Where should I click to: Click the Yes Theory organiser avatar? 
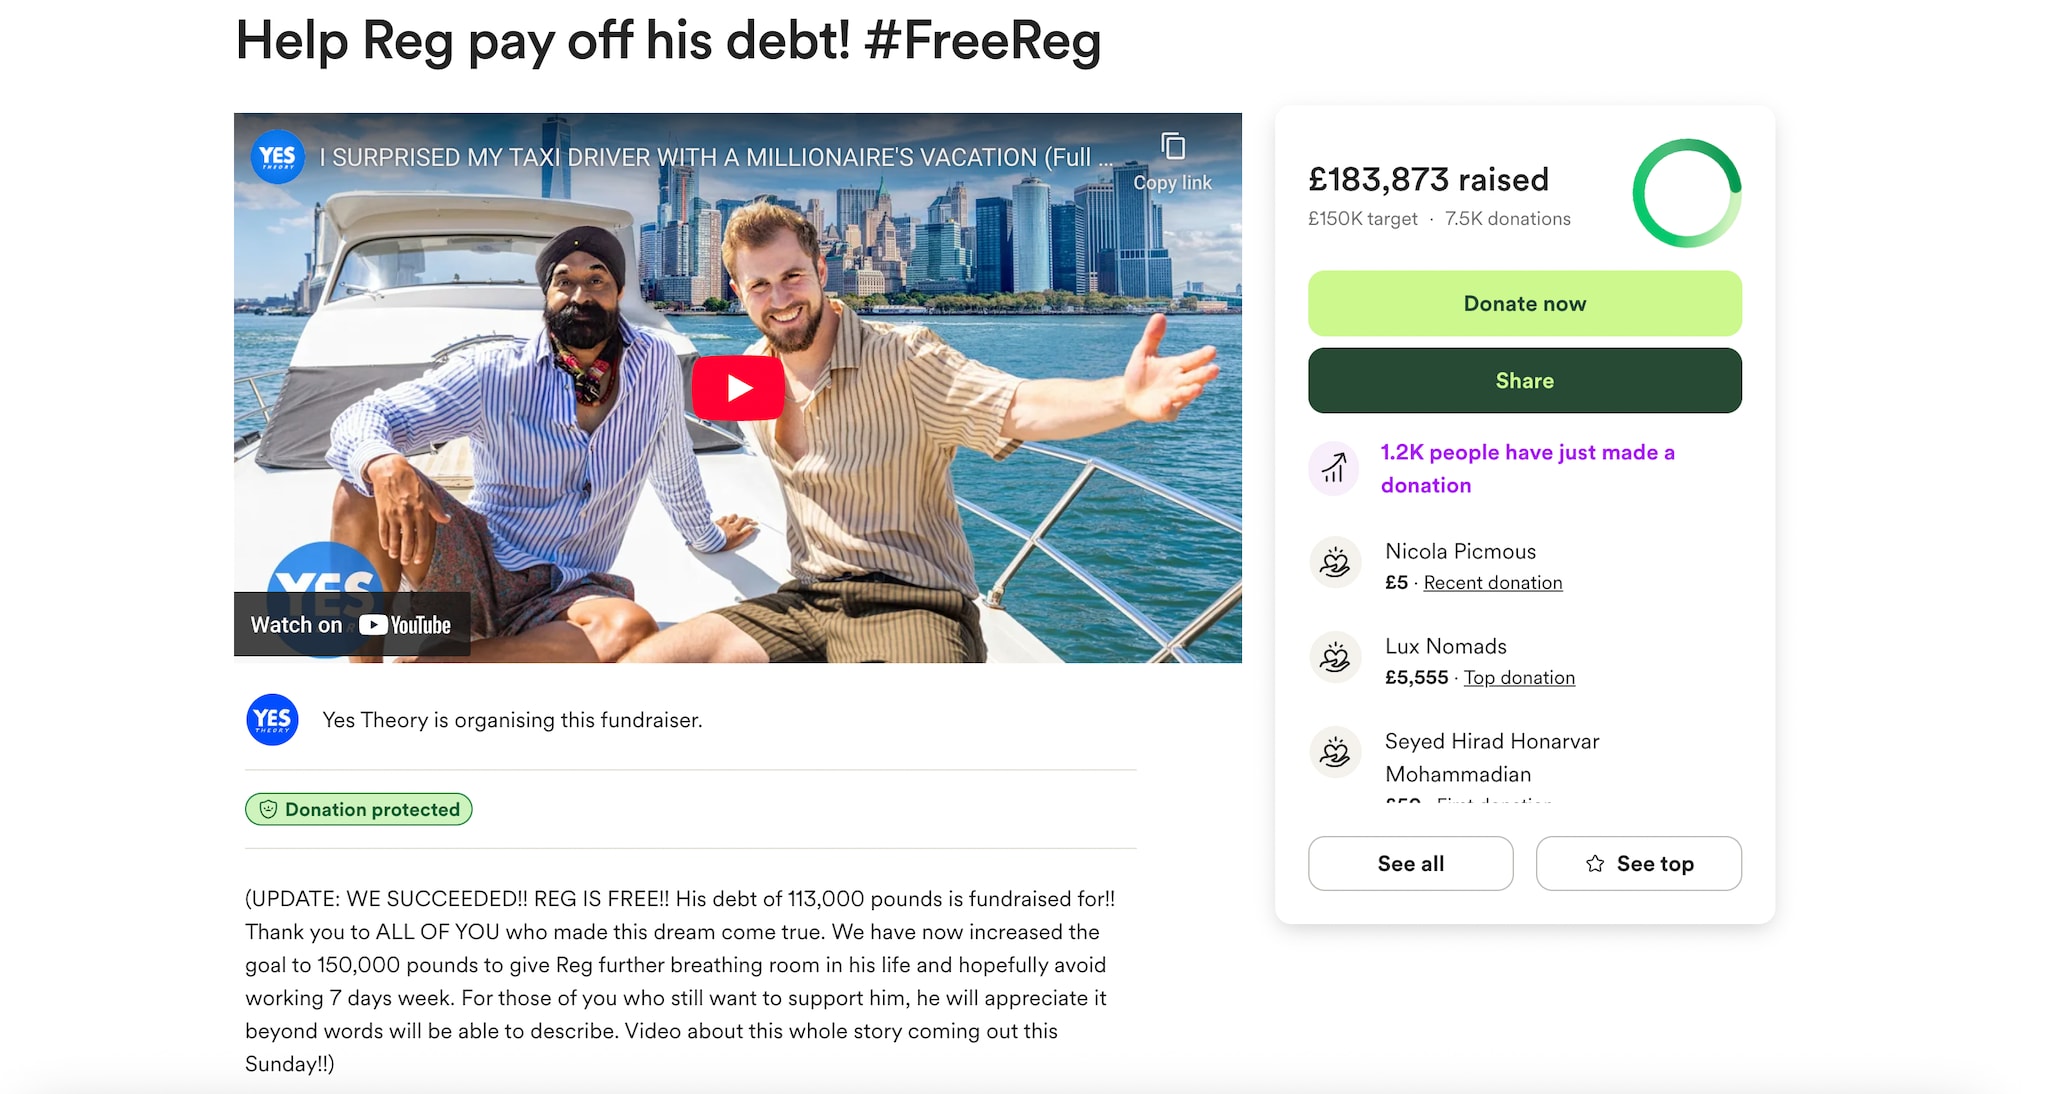click(272, 720)
